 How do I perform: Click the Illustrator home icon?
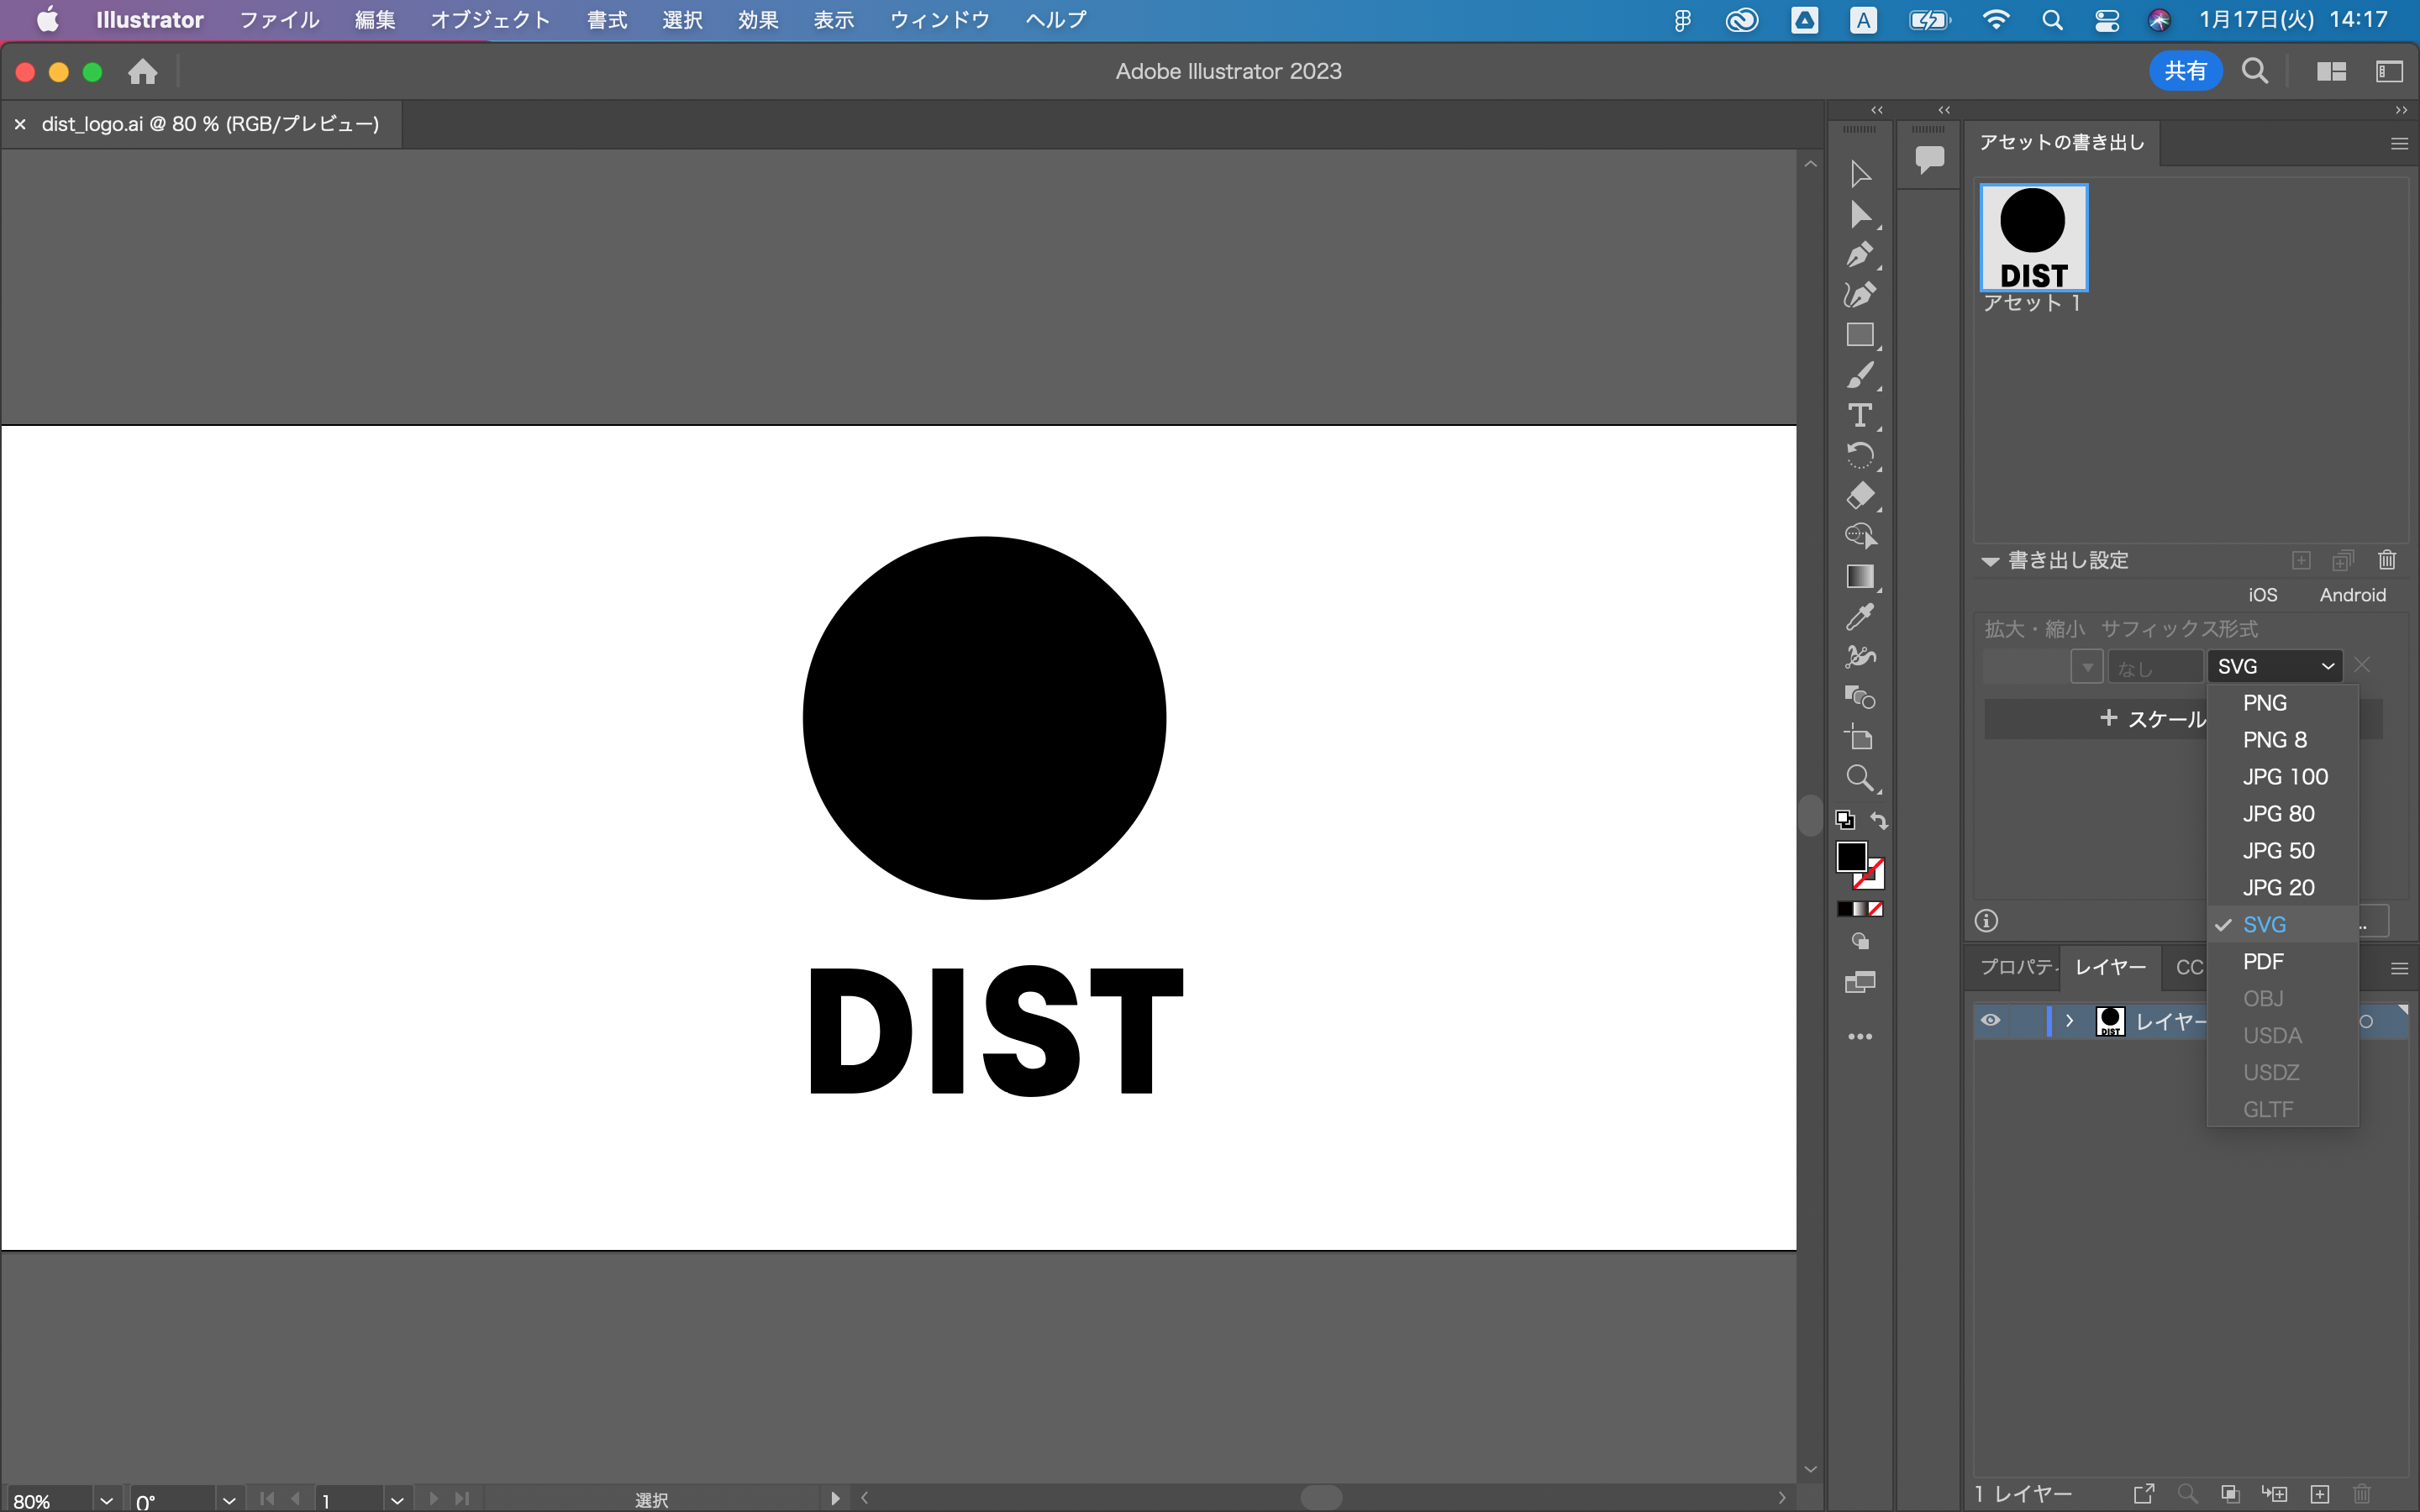coord(143,72)
